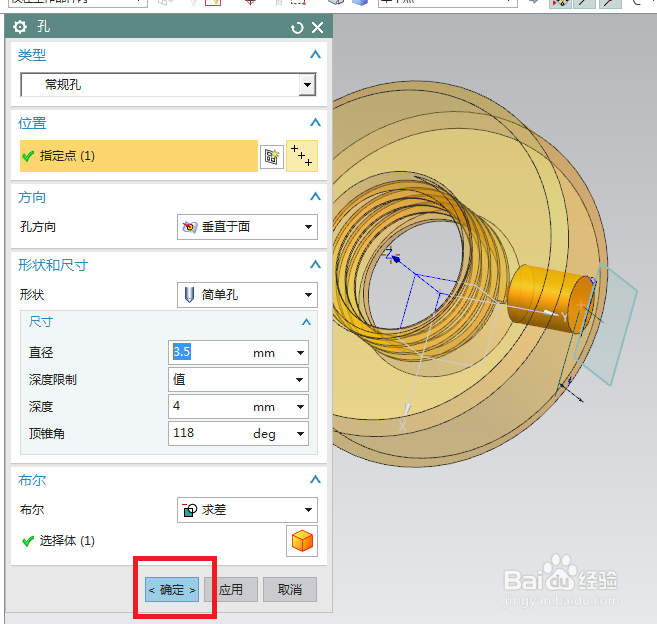Image resolution: width=657 pixels, height=624 pixels.
Task: Open the dropdown arrow next to 深度 mm
Action: 300,407
